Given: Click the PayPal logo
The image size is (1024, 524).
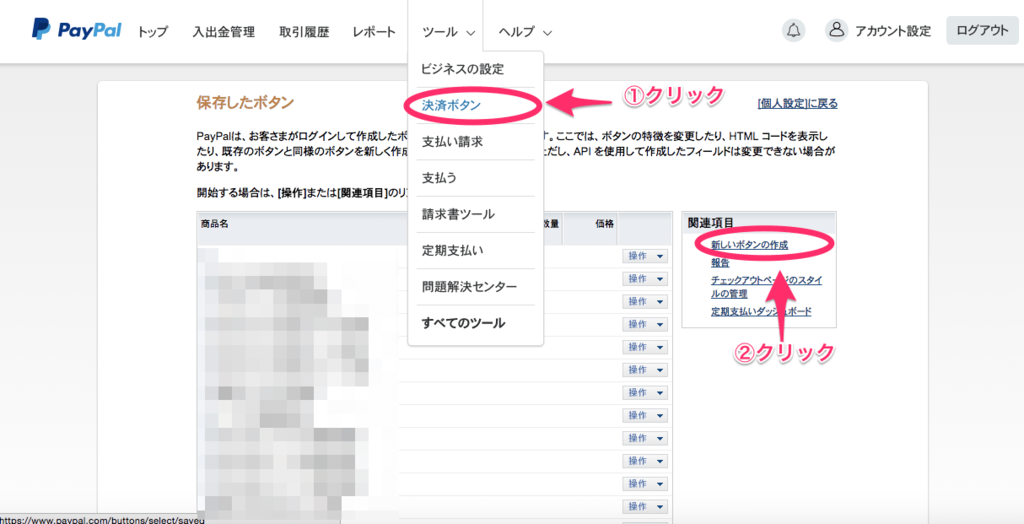Looking at the screenshot, I should coord(76,29).
